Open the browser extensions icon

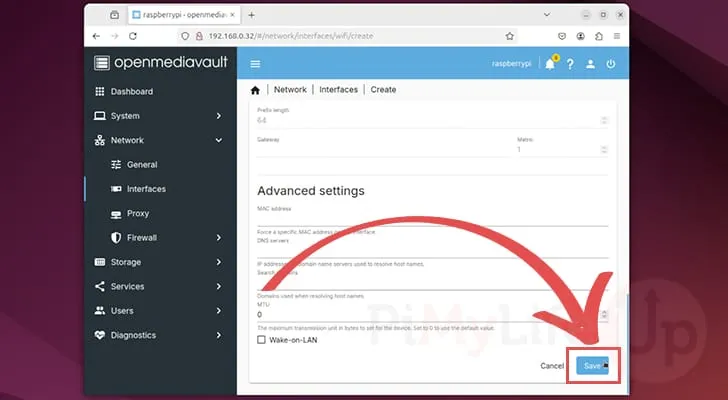pyautogui.click(x=599, y=36)
